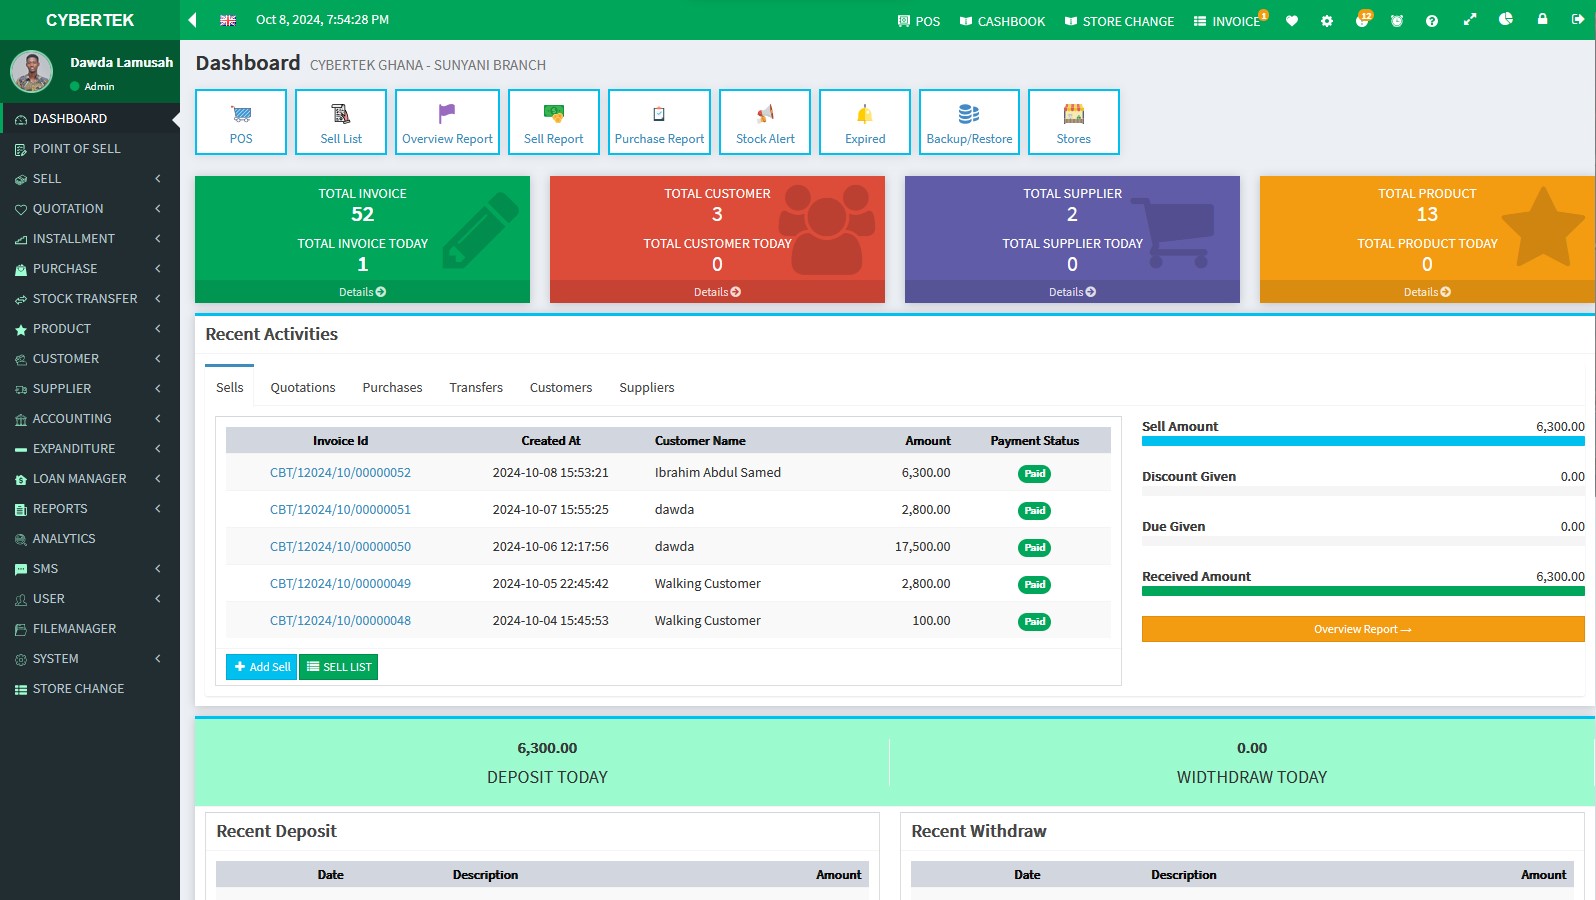Toggle fullscreen with the expand arrows icon

click(1469, 20)
